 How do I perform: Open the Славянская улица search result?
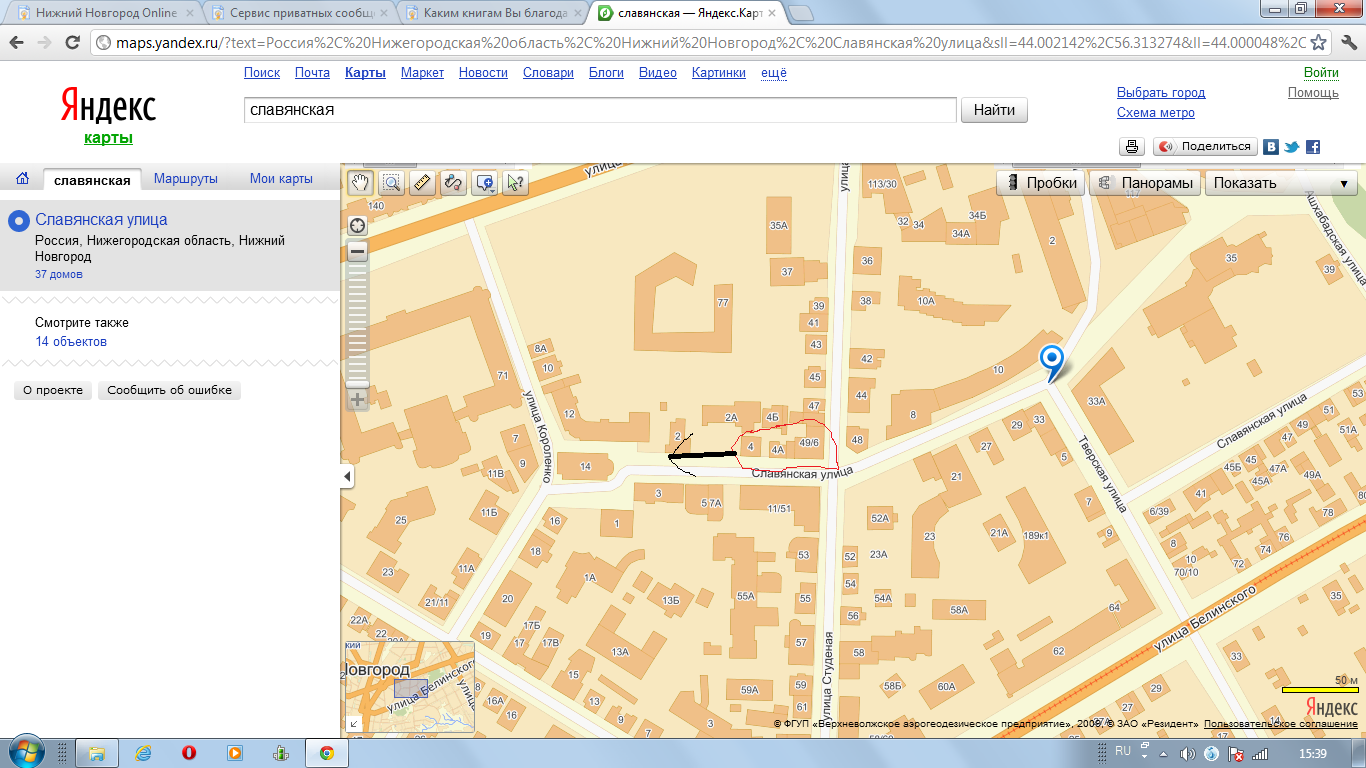pos(101,219)
